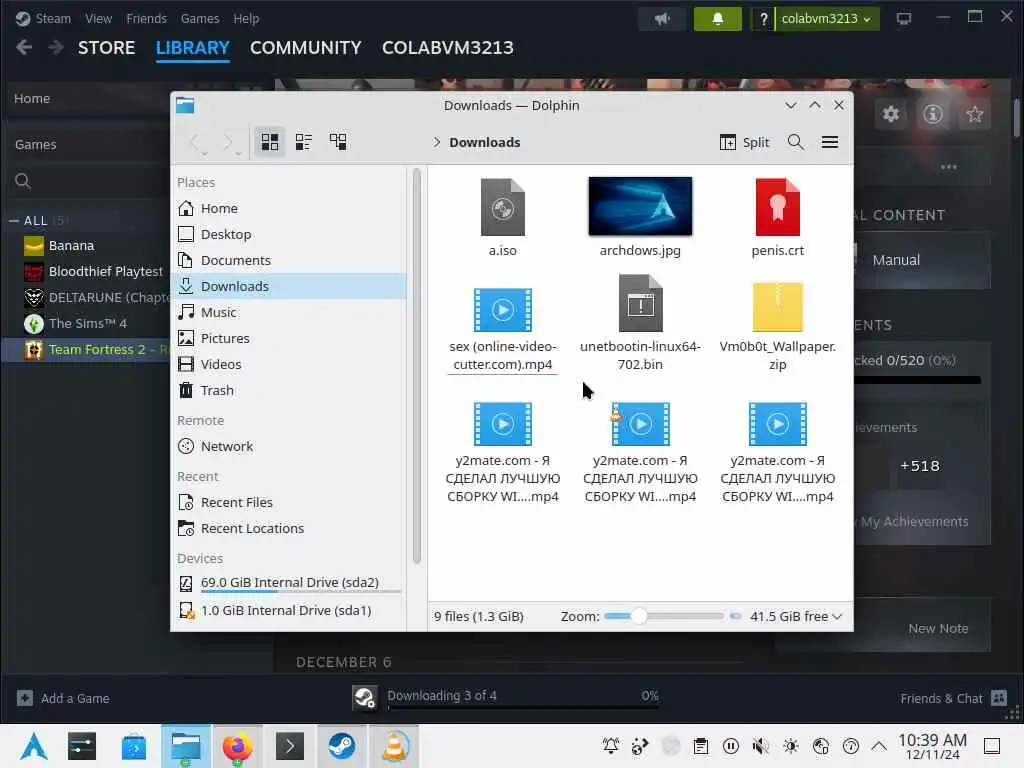
Task: Open Games menu in Steam
Action: tap(200, 18)
